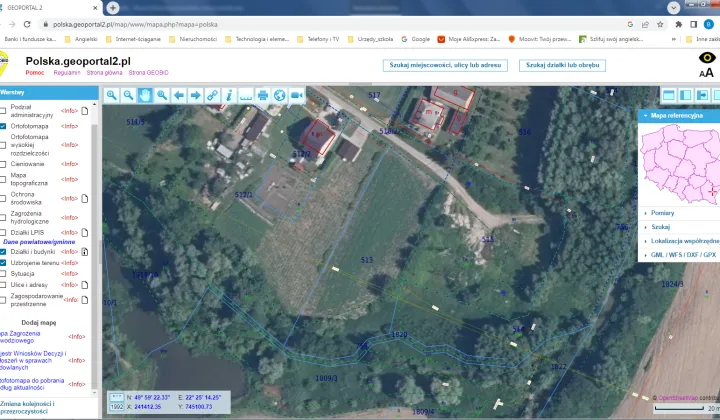Select the measure ruler tool

pyautogui.click(x=246, y=95)
